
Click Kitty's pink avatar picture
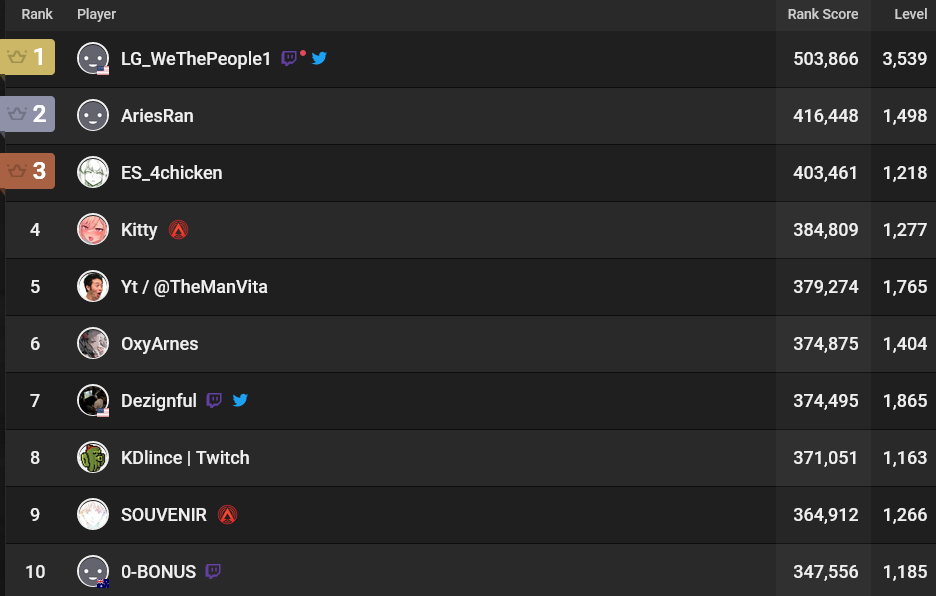(x=93, y=230)
